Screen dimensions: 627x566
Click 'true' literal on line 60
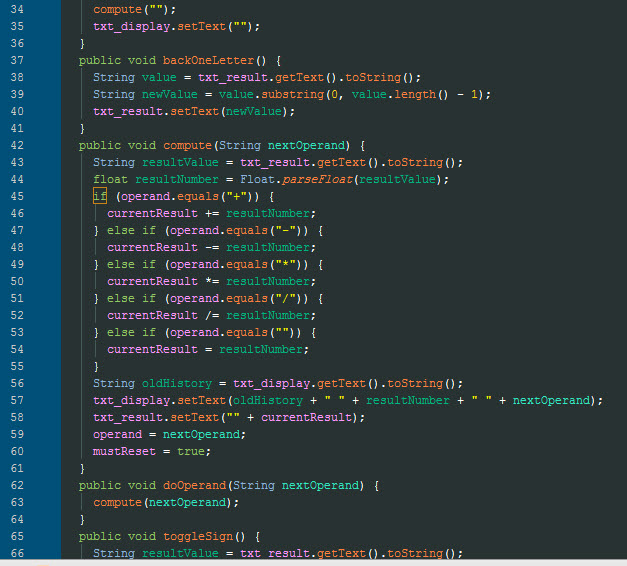191,451
